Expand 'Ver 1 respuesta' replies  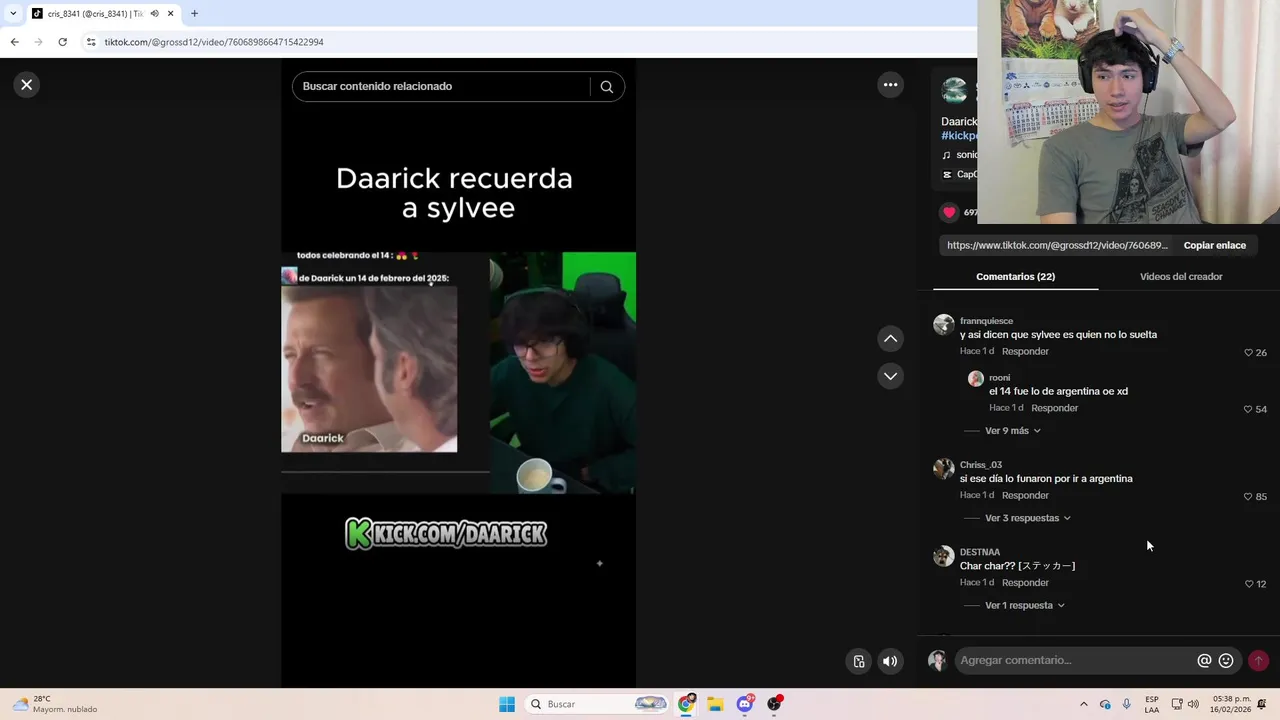tap(1024, 605)
